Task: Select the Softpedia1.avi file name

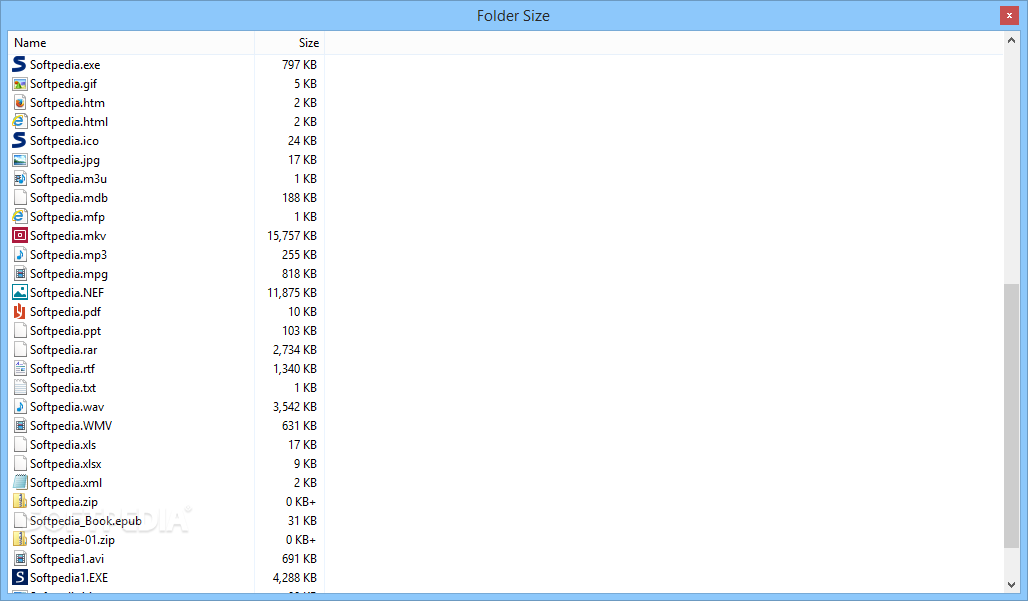Action: pyautogui.click(x=67, y=559)
